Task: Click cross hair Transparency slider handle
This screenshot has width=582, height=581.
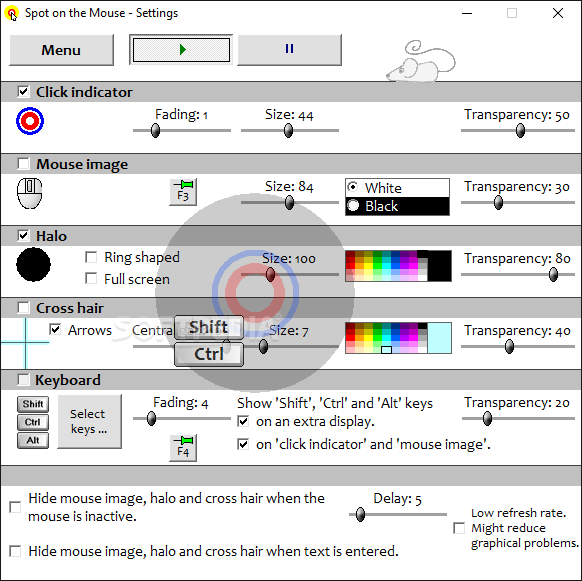Action: 510,346
